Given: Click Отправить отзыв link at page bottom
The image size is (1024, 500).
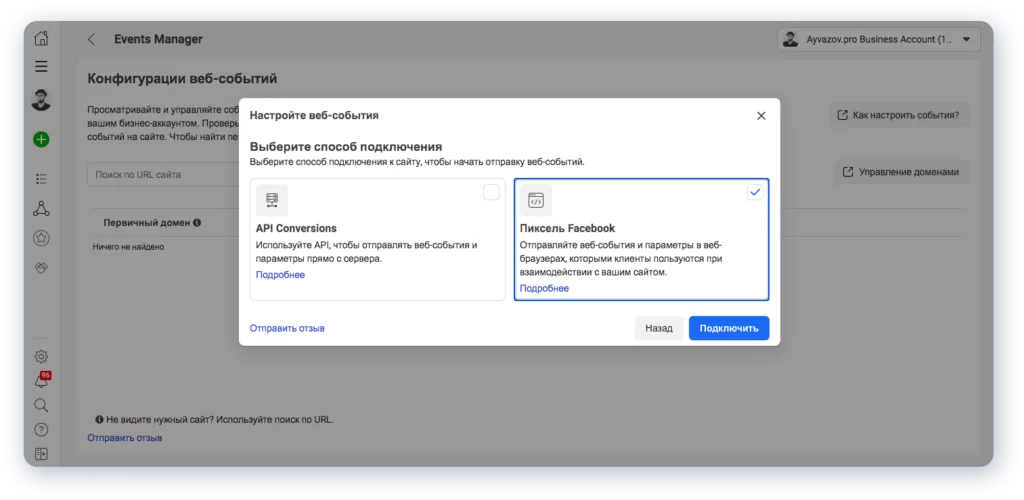Looking at the screenshot, I should [x=125, y=438].
